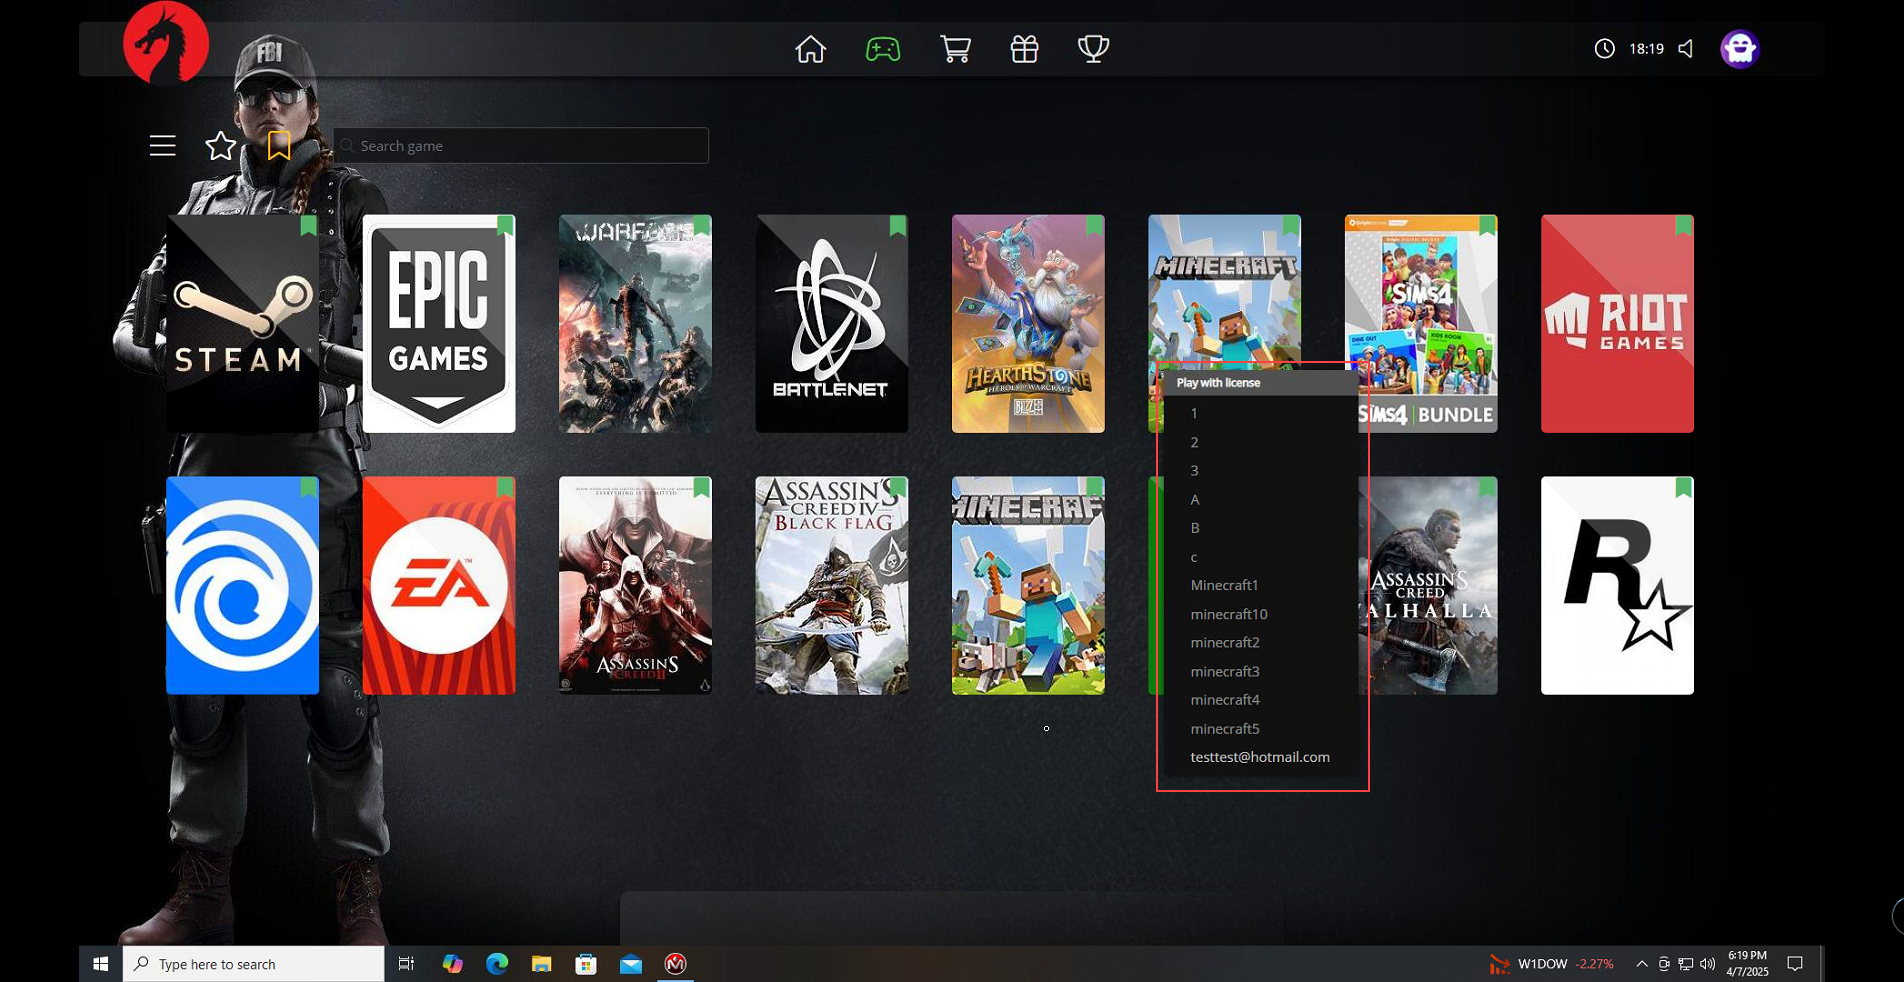
Task: Select minecraft10 license in the list
Action: (1228, 614)
